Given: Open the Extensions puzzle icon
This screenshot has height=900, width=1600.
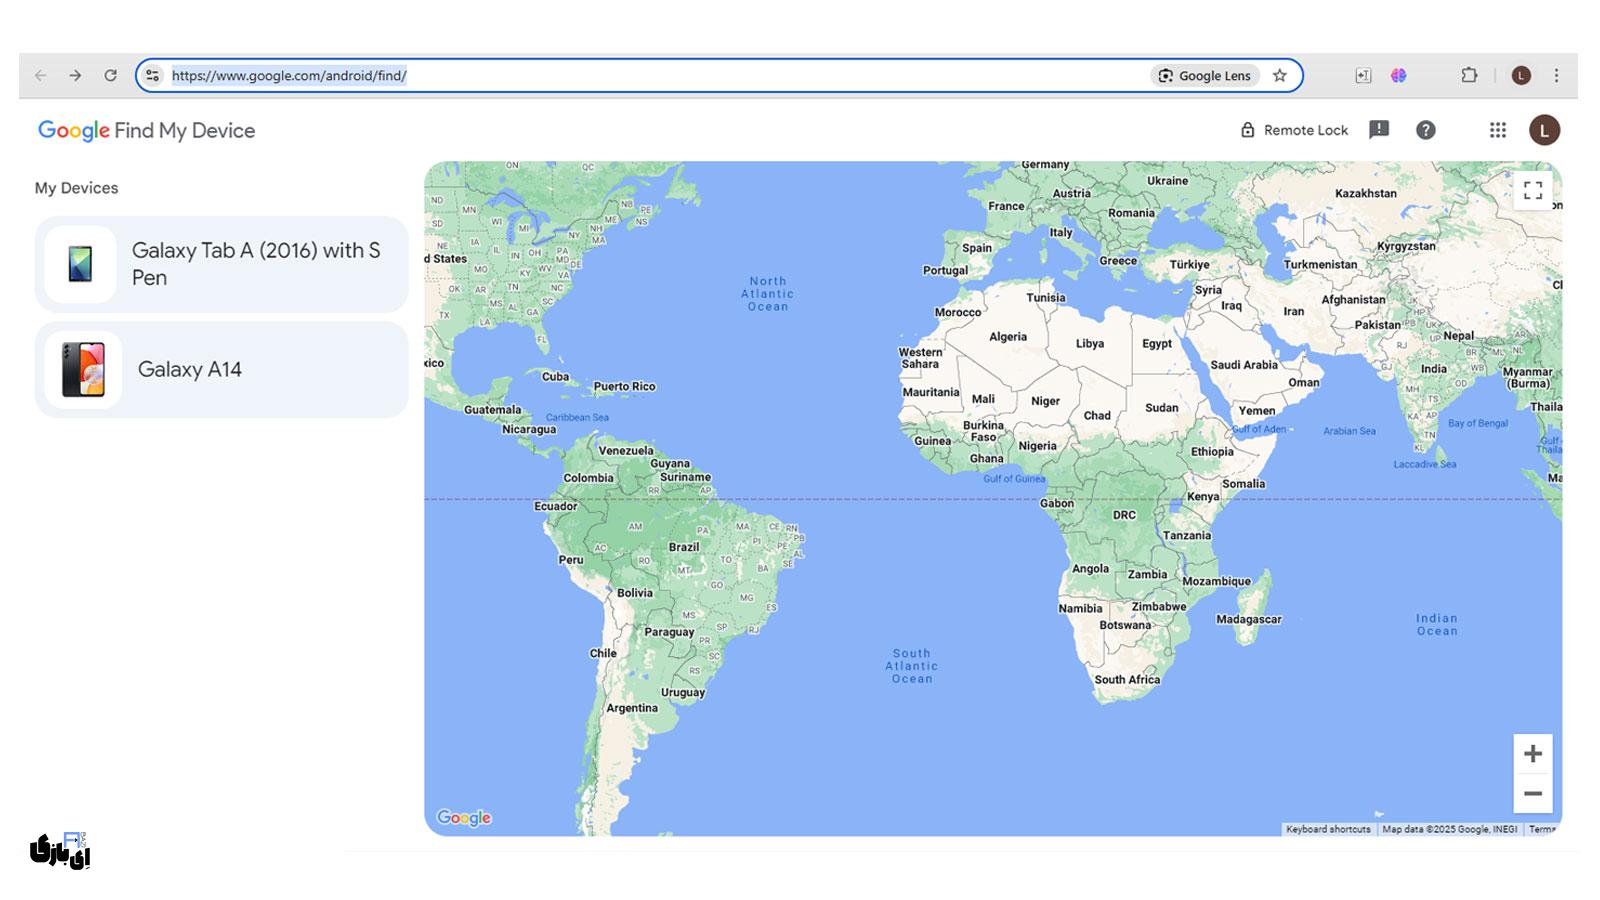Looking at the screenshot, I should 1469,75.
